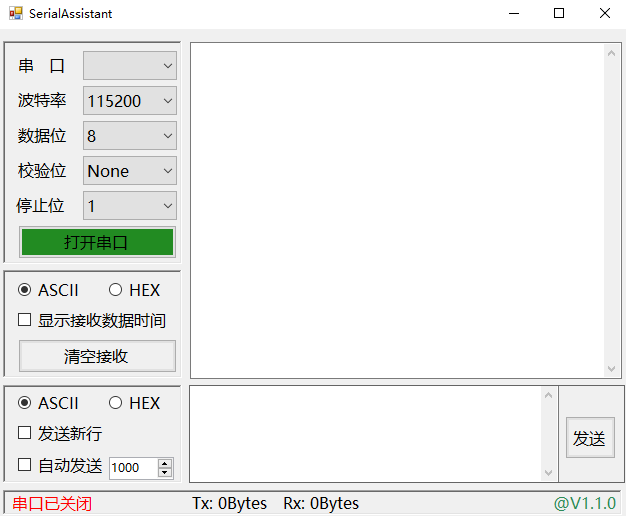Open the 串口 port dropdown
This screenshot has width=626, height=516.
tap(130, 65)
